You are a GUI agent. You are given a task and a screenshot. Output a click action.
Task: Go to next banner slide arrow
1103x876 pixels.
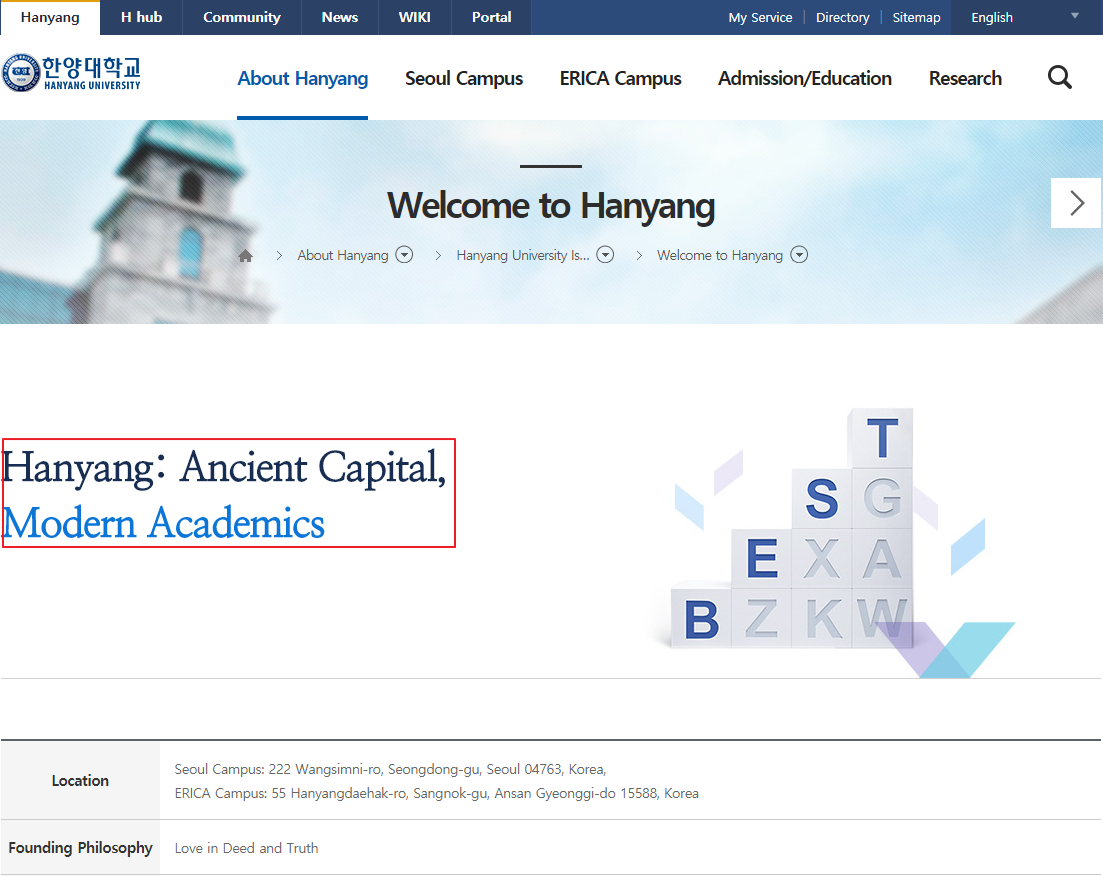[1076, 203]
